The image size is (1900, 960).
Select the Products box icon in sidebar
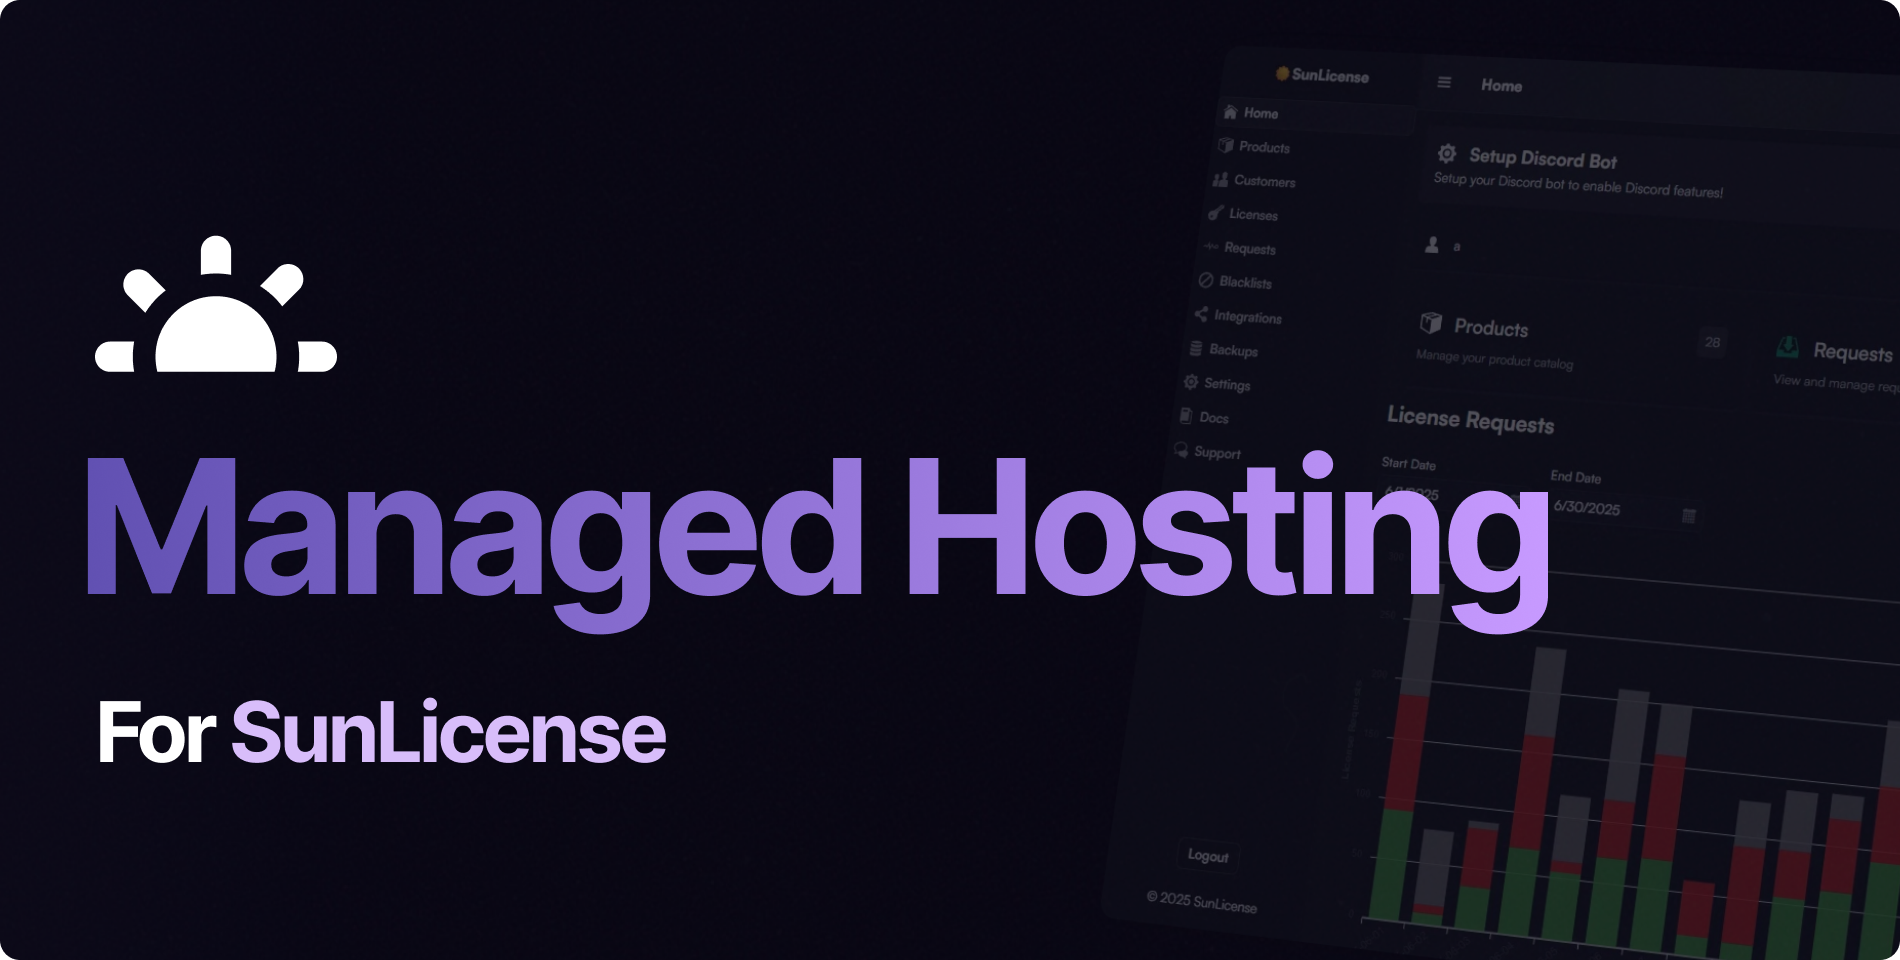(1226, 145)
